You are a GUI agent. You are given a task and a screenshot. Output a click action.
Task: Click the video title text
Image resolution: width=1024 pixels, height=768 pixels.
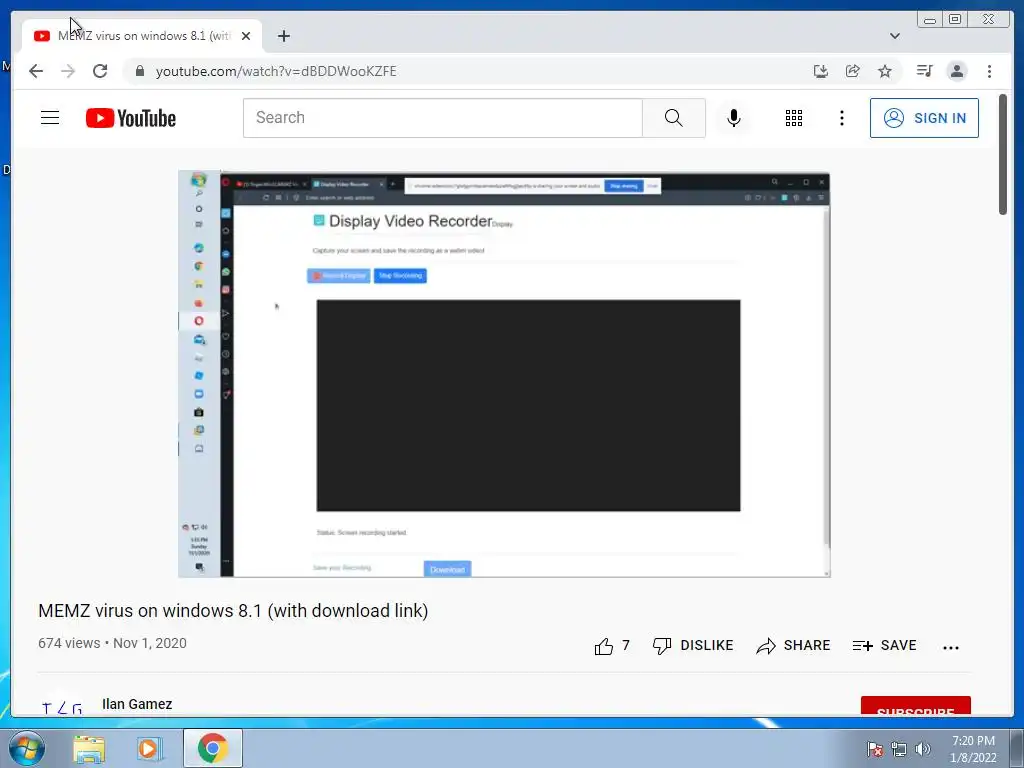(233, 611)
